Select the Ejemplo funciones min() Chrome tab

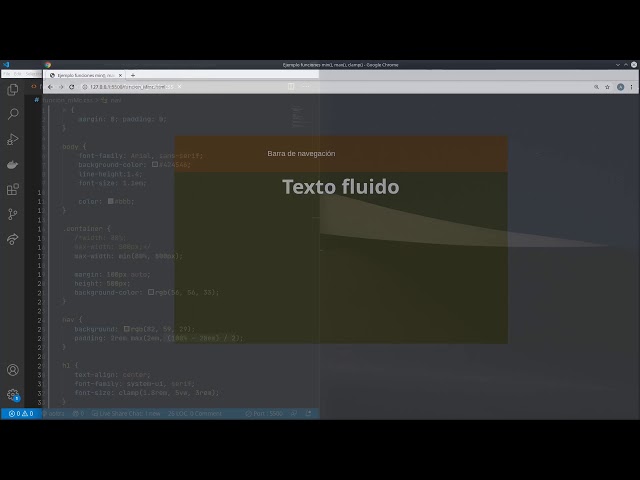pyautogui.click(x=85, y=76)
